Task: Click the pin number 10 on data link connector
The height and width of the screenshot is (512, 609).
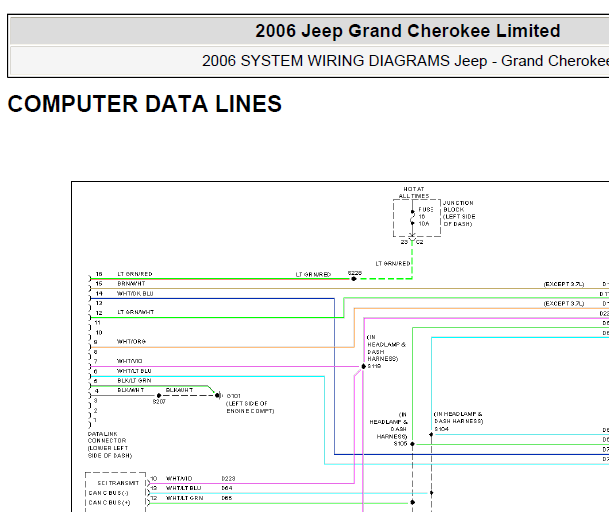Action: 99,333
